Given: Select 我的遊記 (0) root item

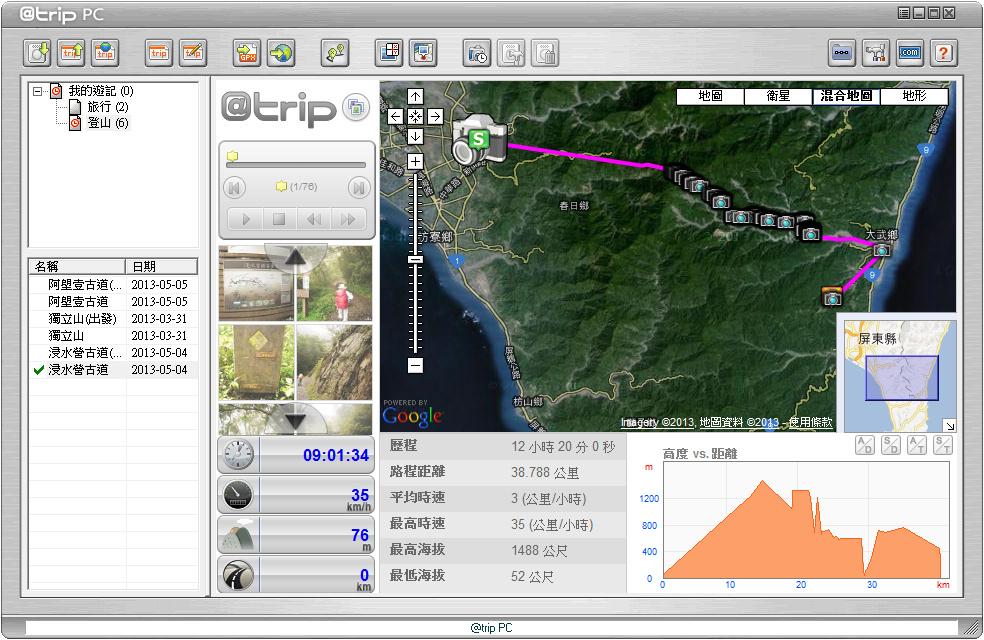Looking at the screenshot, I should point(100,91).
